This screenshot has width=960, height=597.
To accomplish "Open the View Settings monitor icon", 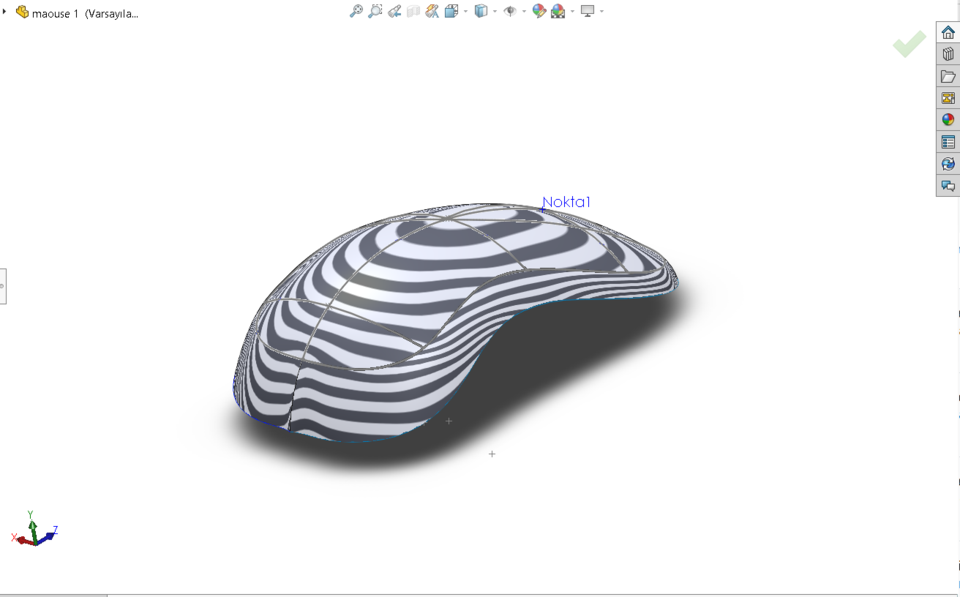I will (588, 11).
